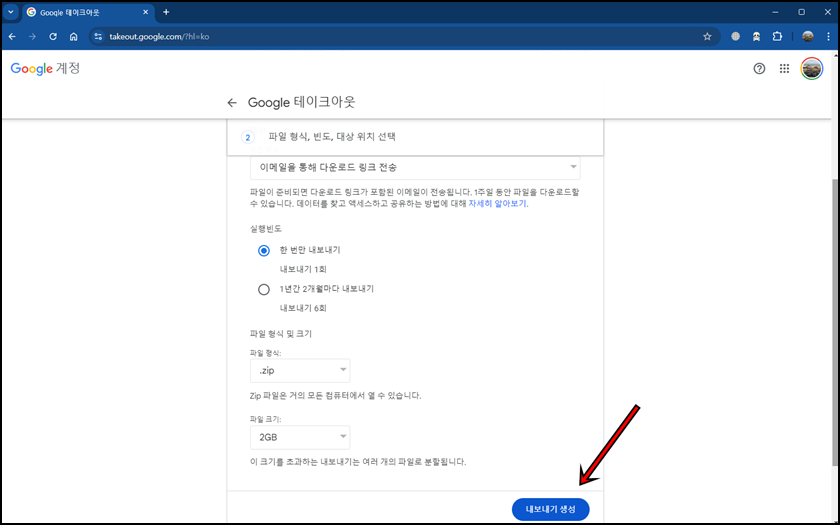Image resolution: width=840 pixels, height=525 pixels.
Task: Click the 파일 형식: label
Action: pos(265,353)
